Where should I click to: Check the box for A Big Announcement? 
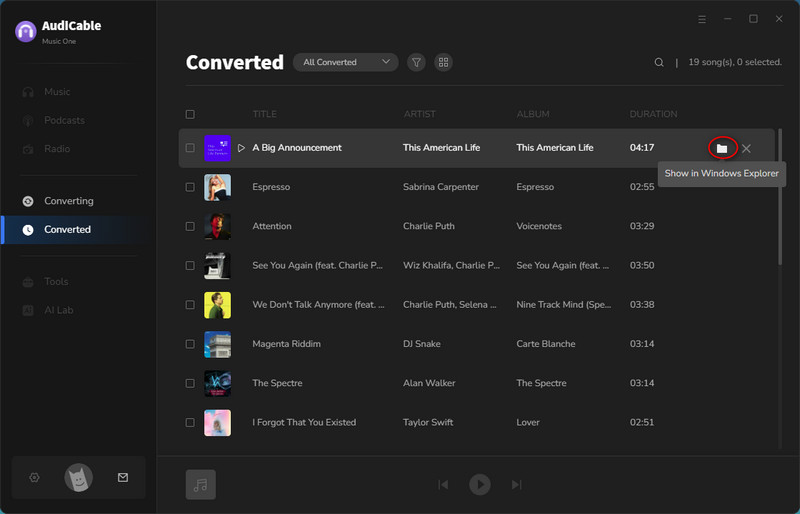pyautogui.click(x=190, y=148)
